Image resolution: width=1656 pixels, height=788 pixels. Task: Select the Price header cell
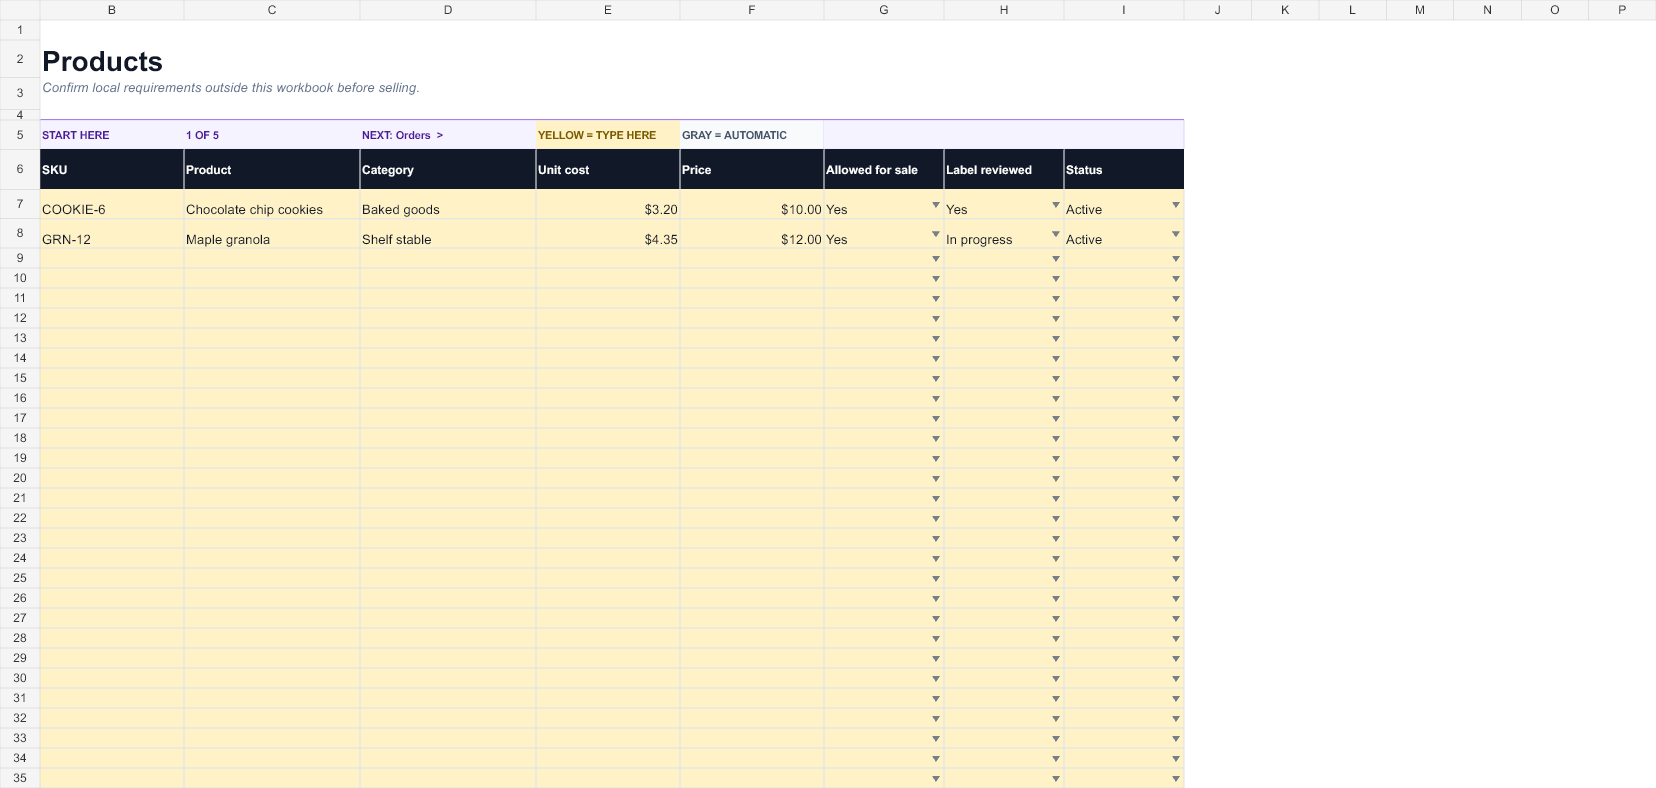pos(752,169)
